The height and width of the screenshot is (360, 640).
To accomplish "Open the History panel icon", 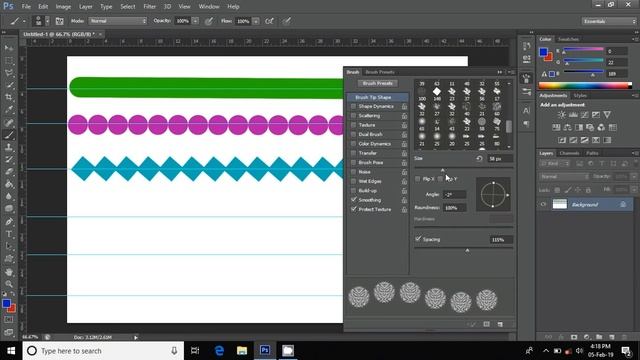I will (527, 46).
